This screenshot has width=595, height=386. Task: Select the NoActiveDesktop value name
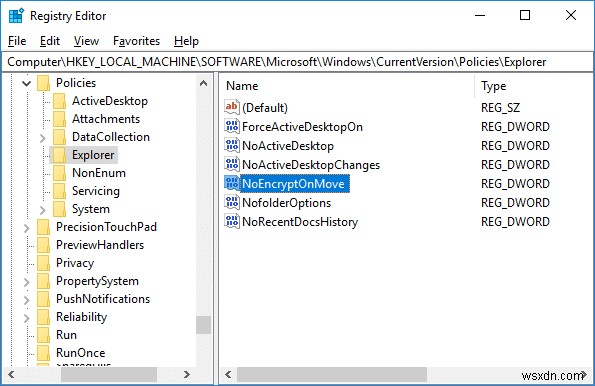point(288,146)
